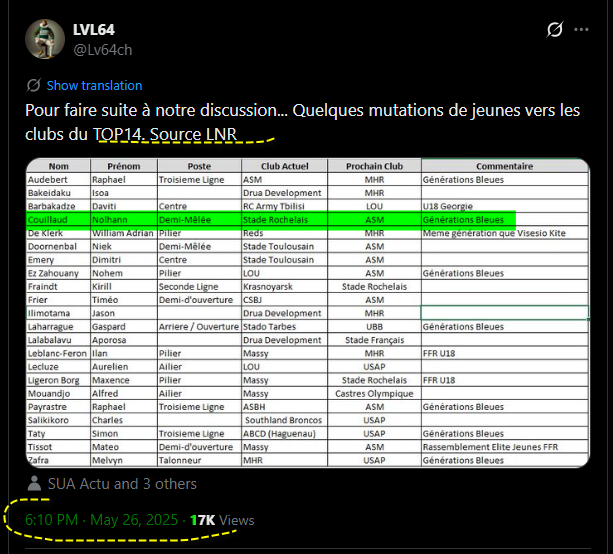Image resolution: width=613 pixels, height=554 pixels.
Task: Click the Seconde Ligne position cell
Action: coord(199,287)
